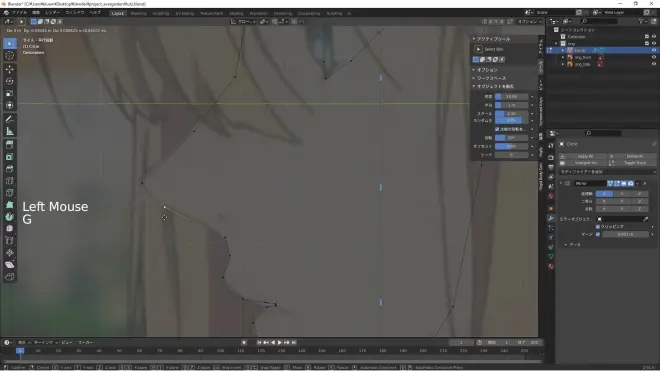
Task: Open the Add Modifier dropdown
Action: click(607, 172)
